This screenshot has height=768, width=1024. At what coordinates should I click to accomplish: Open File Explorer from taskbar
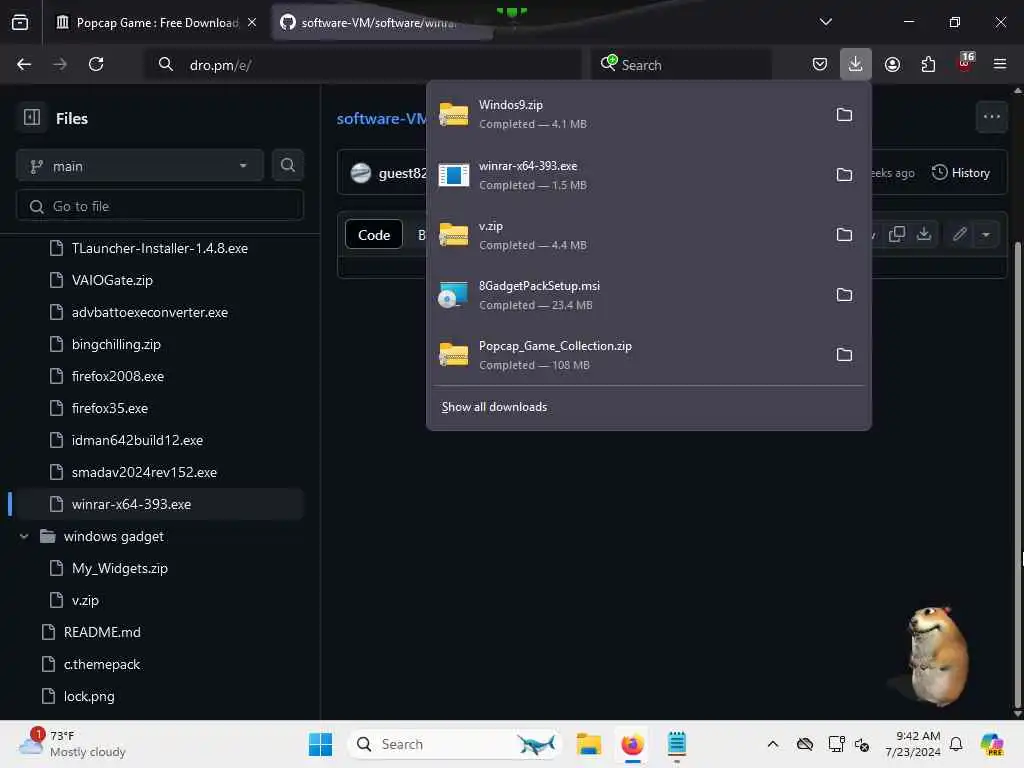[x=588, y=744]
